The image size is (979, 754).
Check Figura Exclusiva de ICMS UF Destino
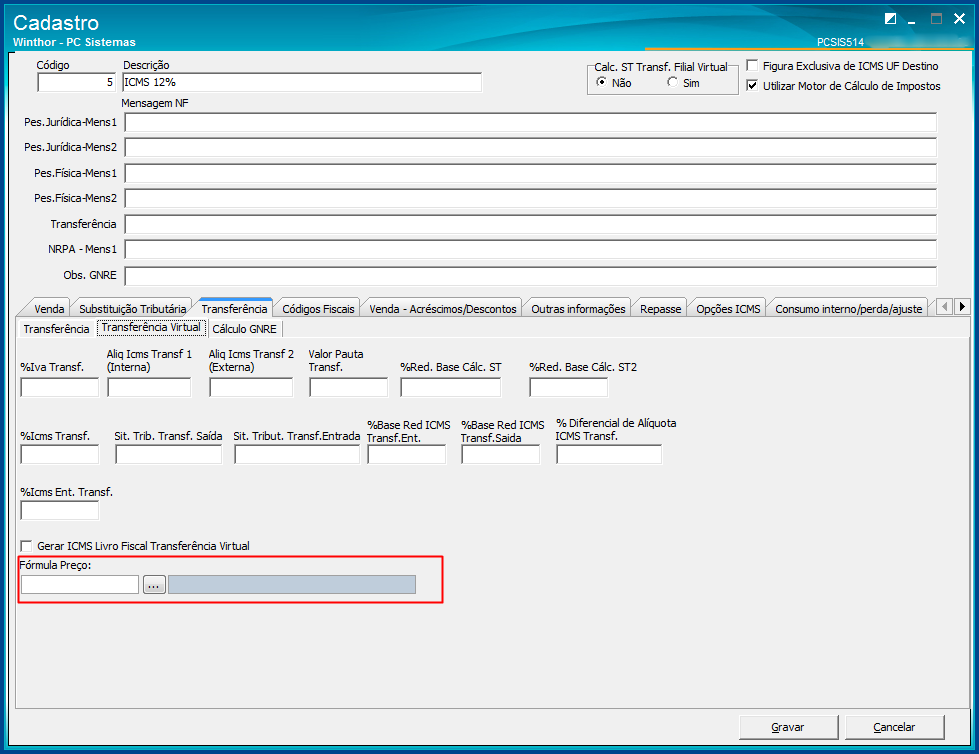(752, 66)
